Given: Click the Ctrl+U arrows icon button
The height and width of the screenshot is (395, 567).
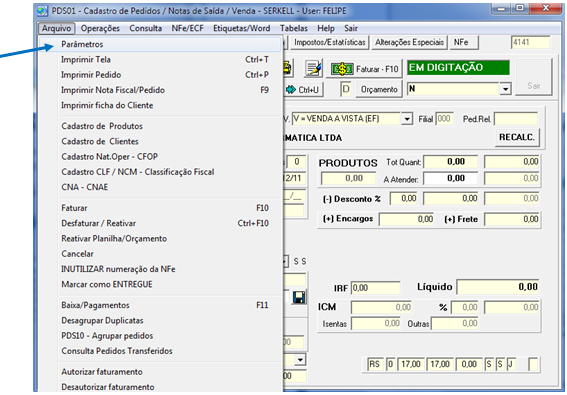Looking at the screenshot, I should [303, 89].
